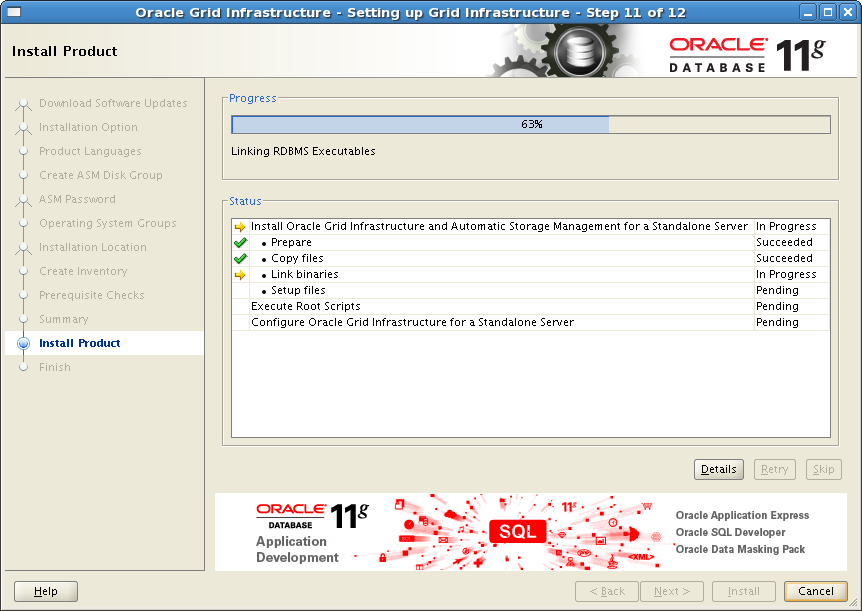Image resolution: width=862 pixels, height=611 pixels.
Task: Click the Retry button
Action: click(x=775, y=469)
